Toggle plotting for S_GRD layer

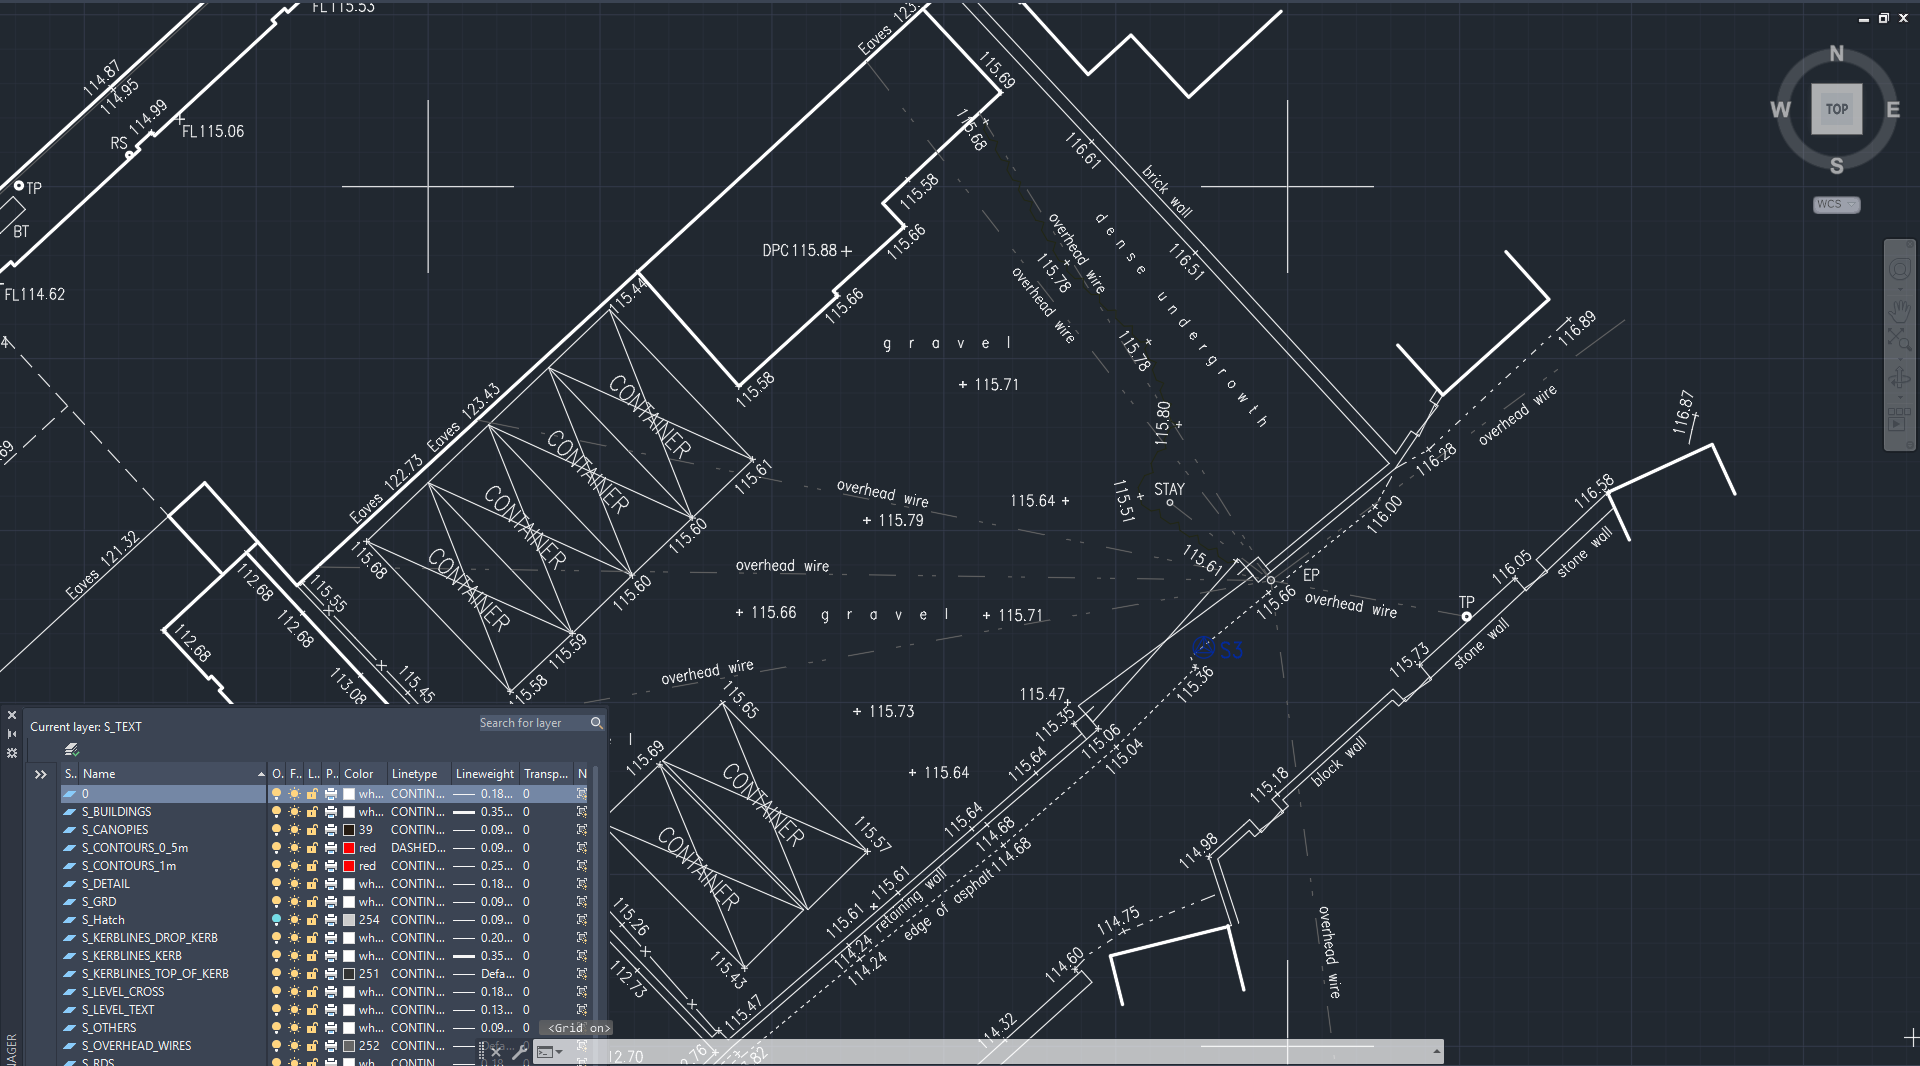pos(330,902)
